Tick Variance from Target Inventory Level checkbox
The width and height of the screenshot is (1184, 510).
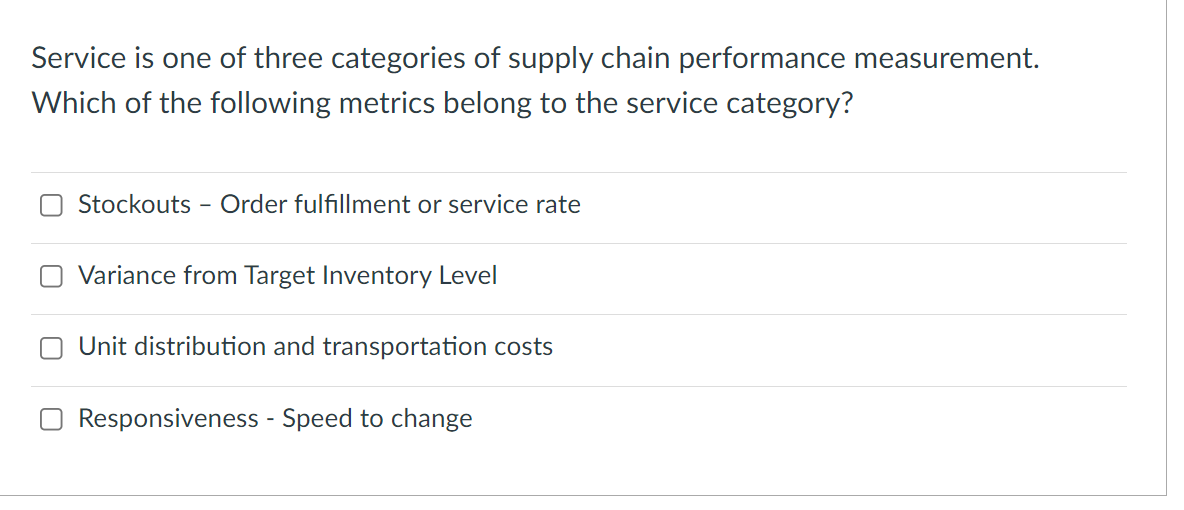[x=51, y=277]
